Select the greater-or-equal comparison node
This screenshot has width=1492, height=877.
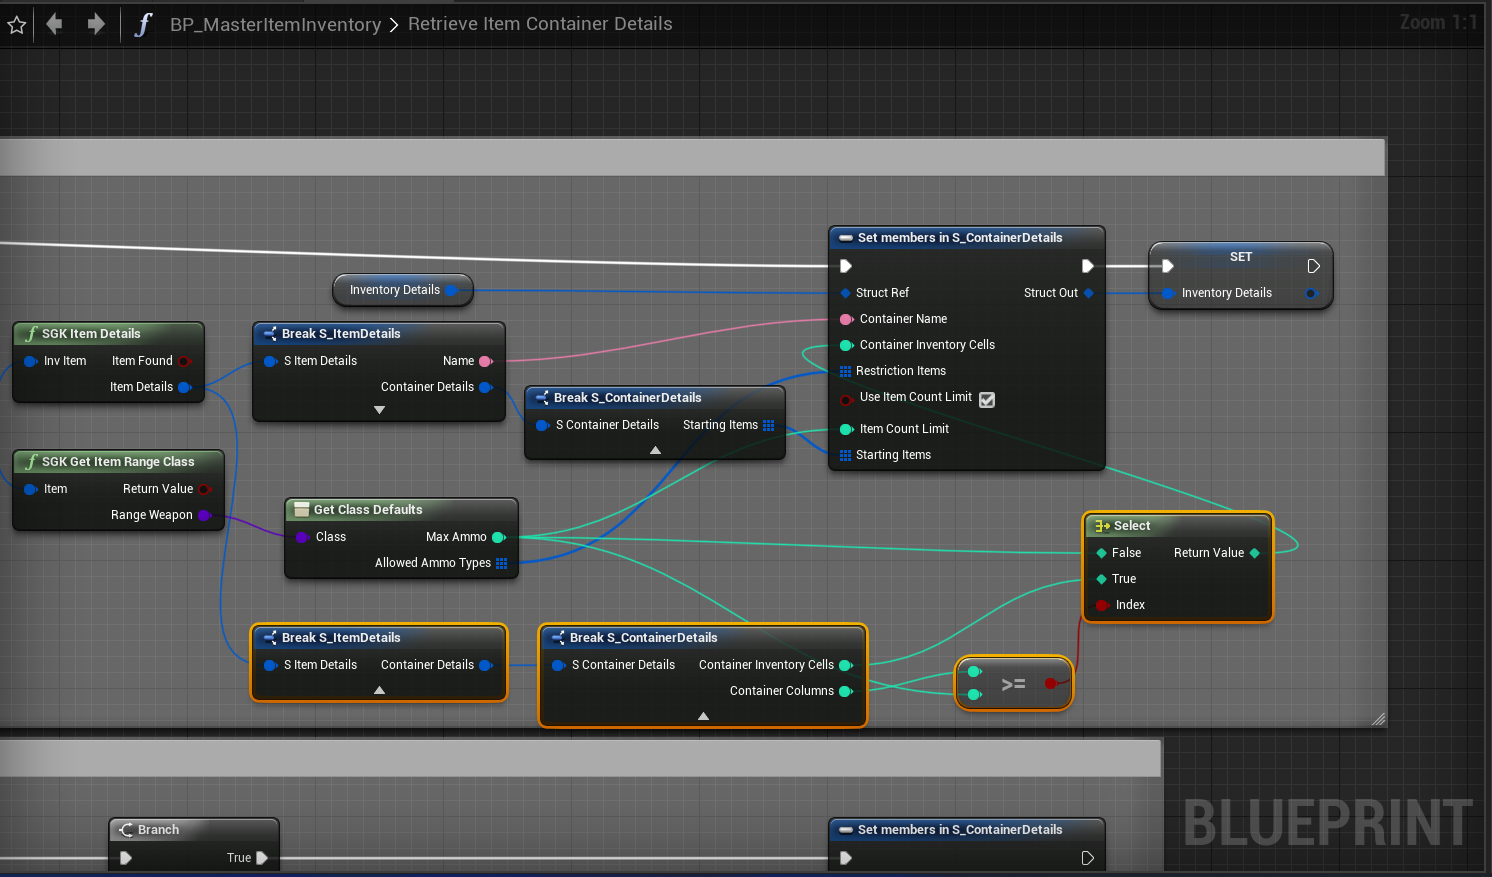(1013, 684)
